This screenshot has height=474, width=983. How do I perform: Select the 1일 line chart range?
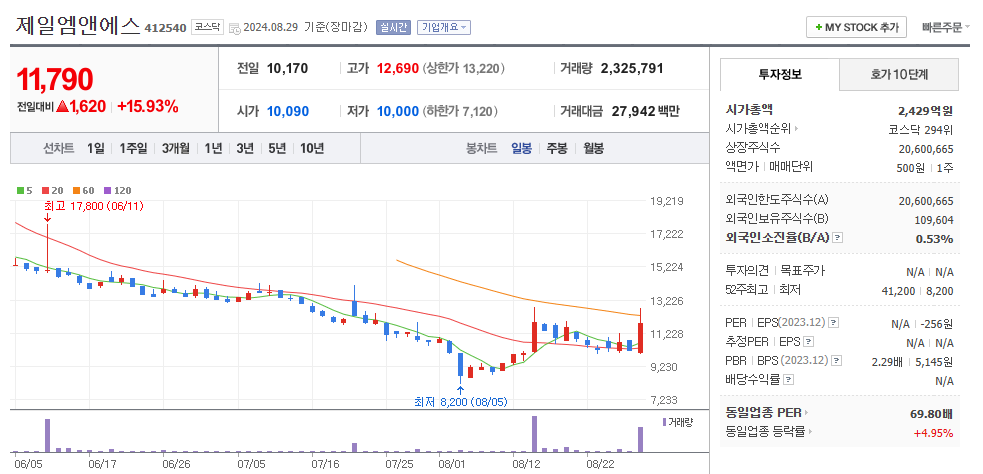(96, 149)
